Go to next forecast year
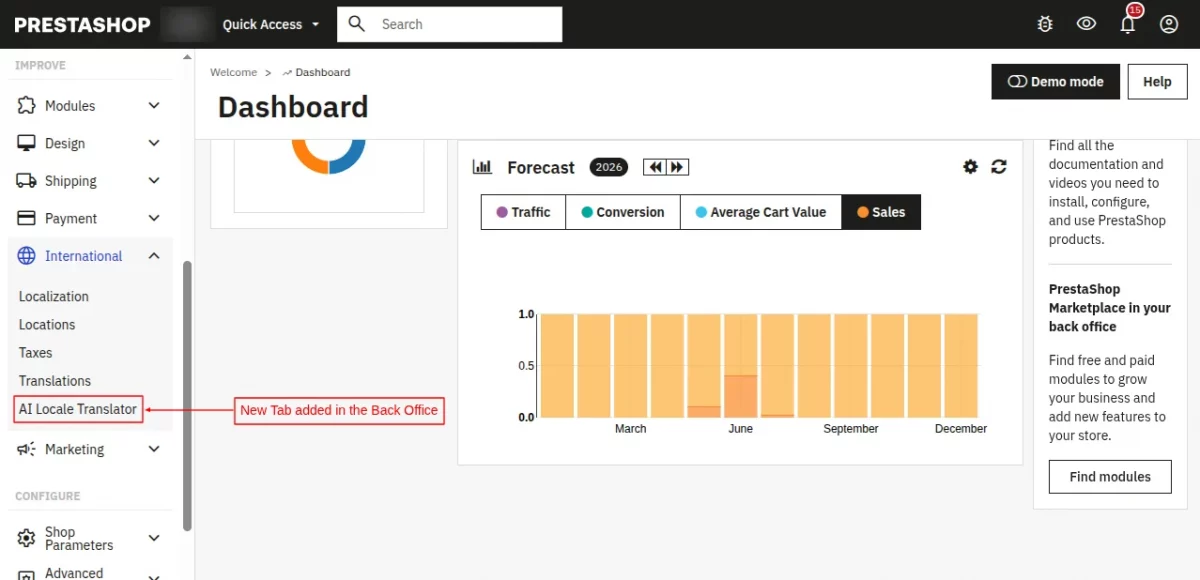The image size is (1200, 580). tap(678, 167)
